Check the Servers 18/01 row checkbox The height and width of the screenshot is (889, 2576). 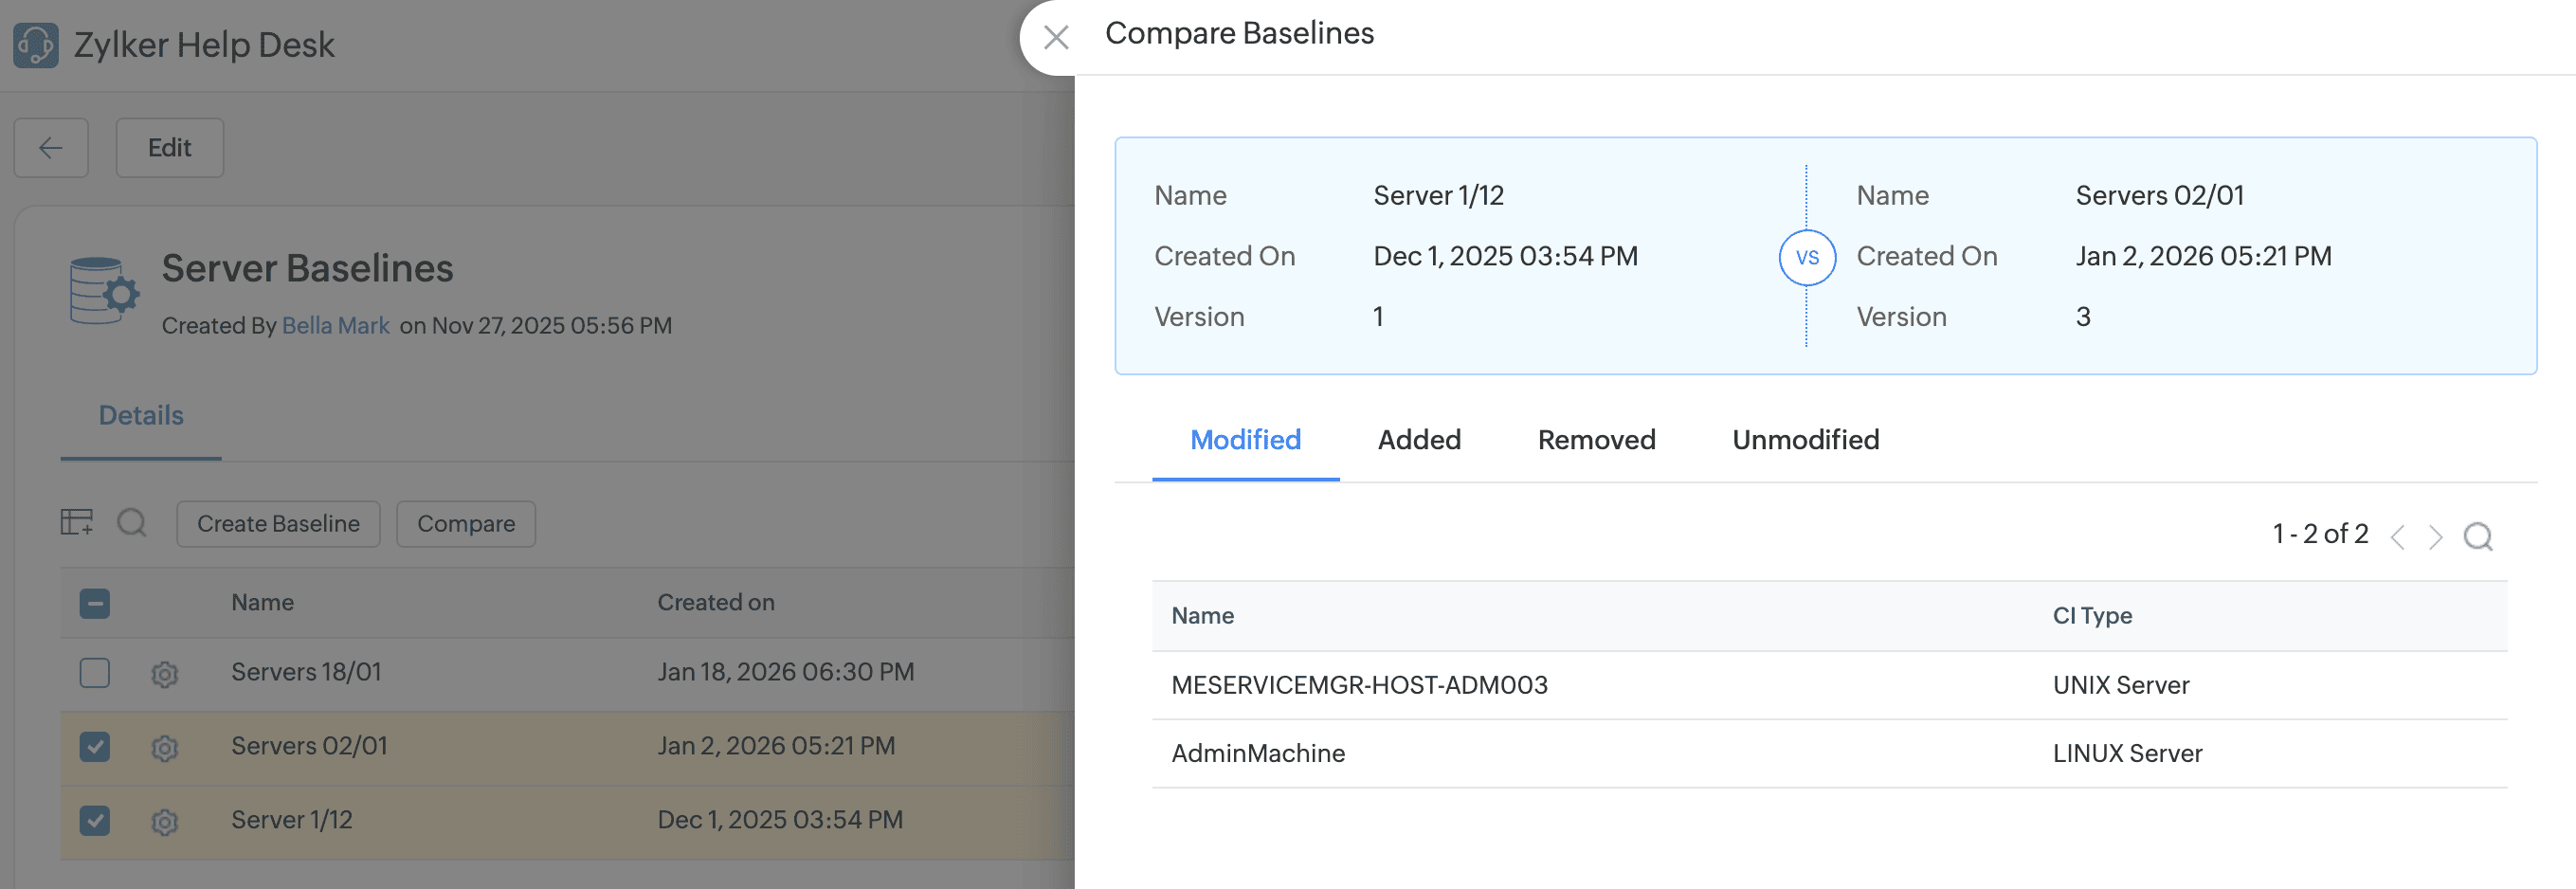click(95, 673)
